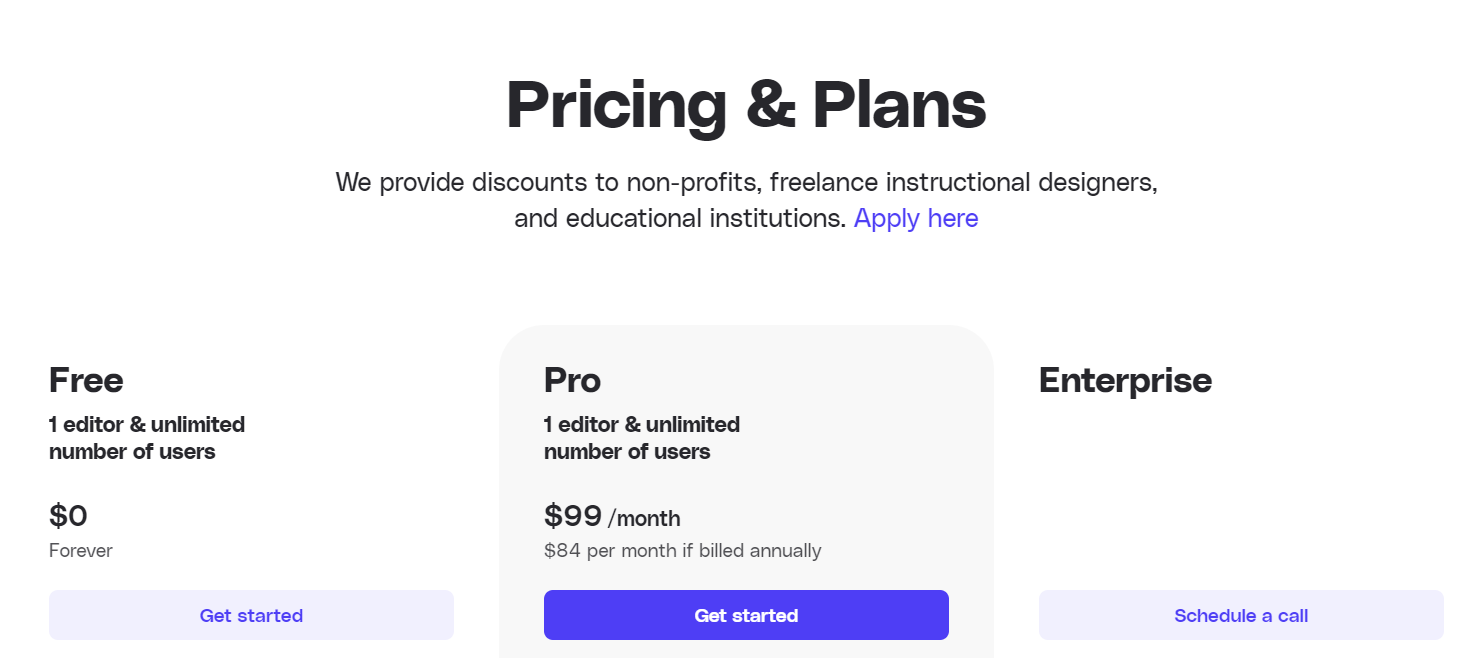1474x658 pixels.
Task: Click the Forever label below $0
Action: click(81, 550)
